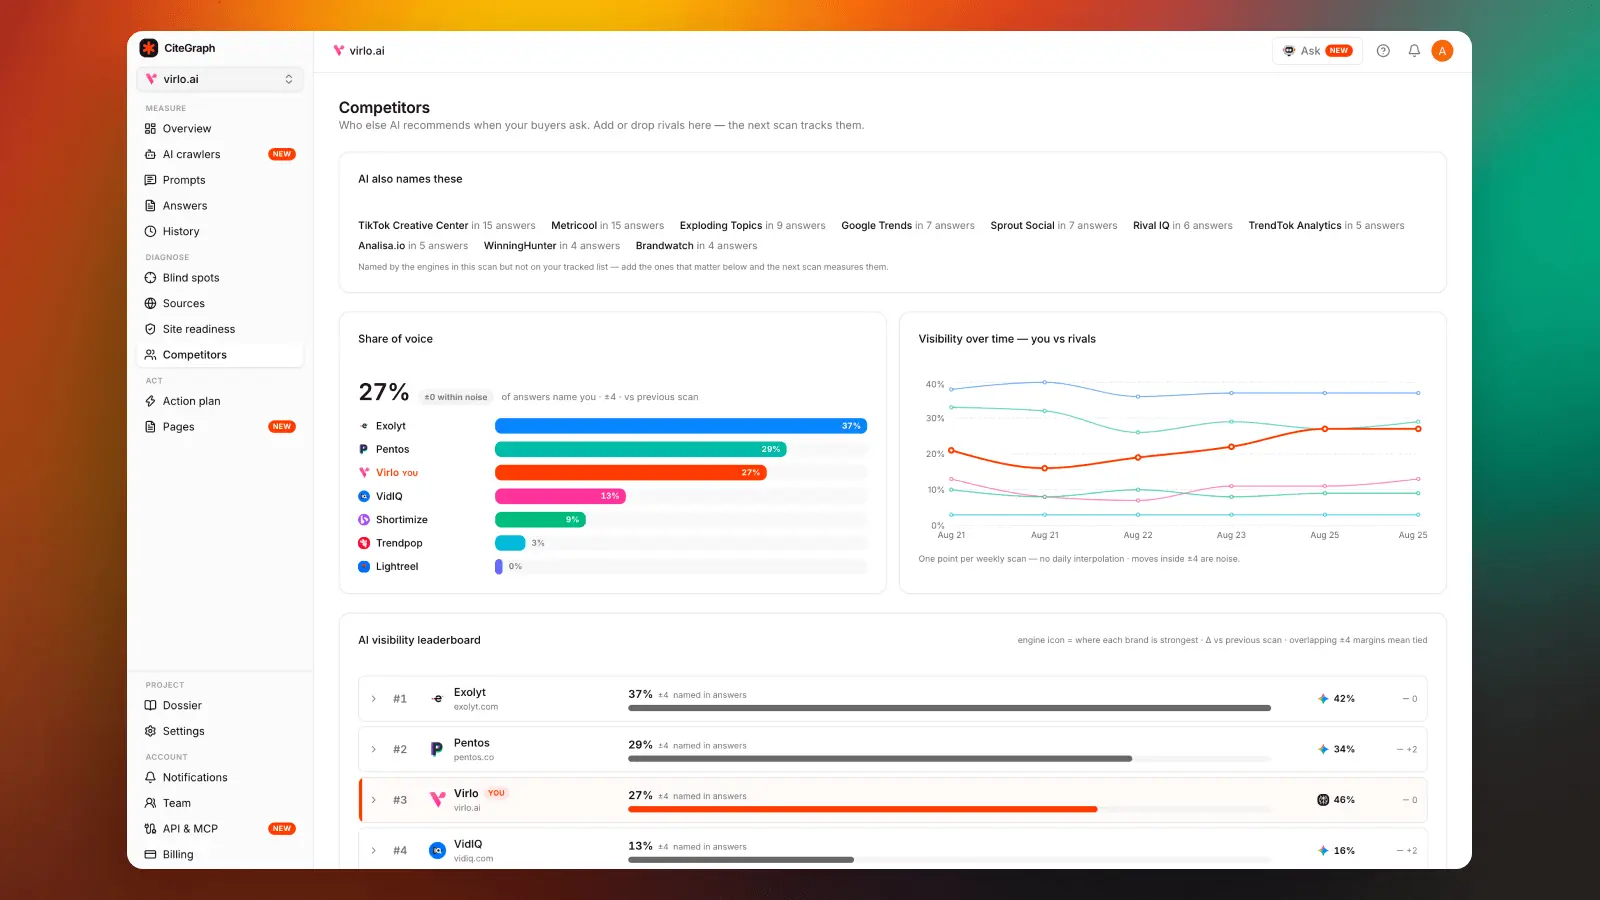
Task: Click the Site readiness shield icon
Action: click(x=150, y=329)
